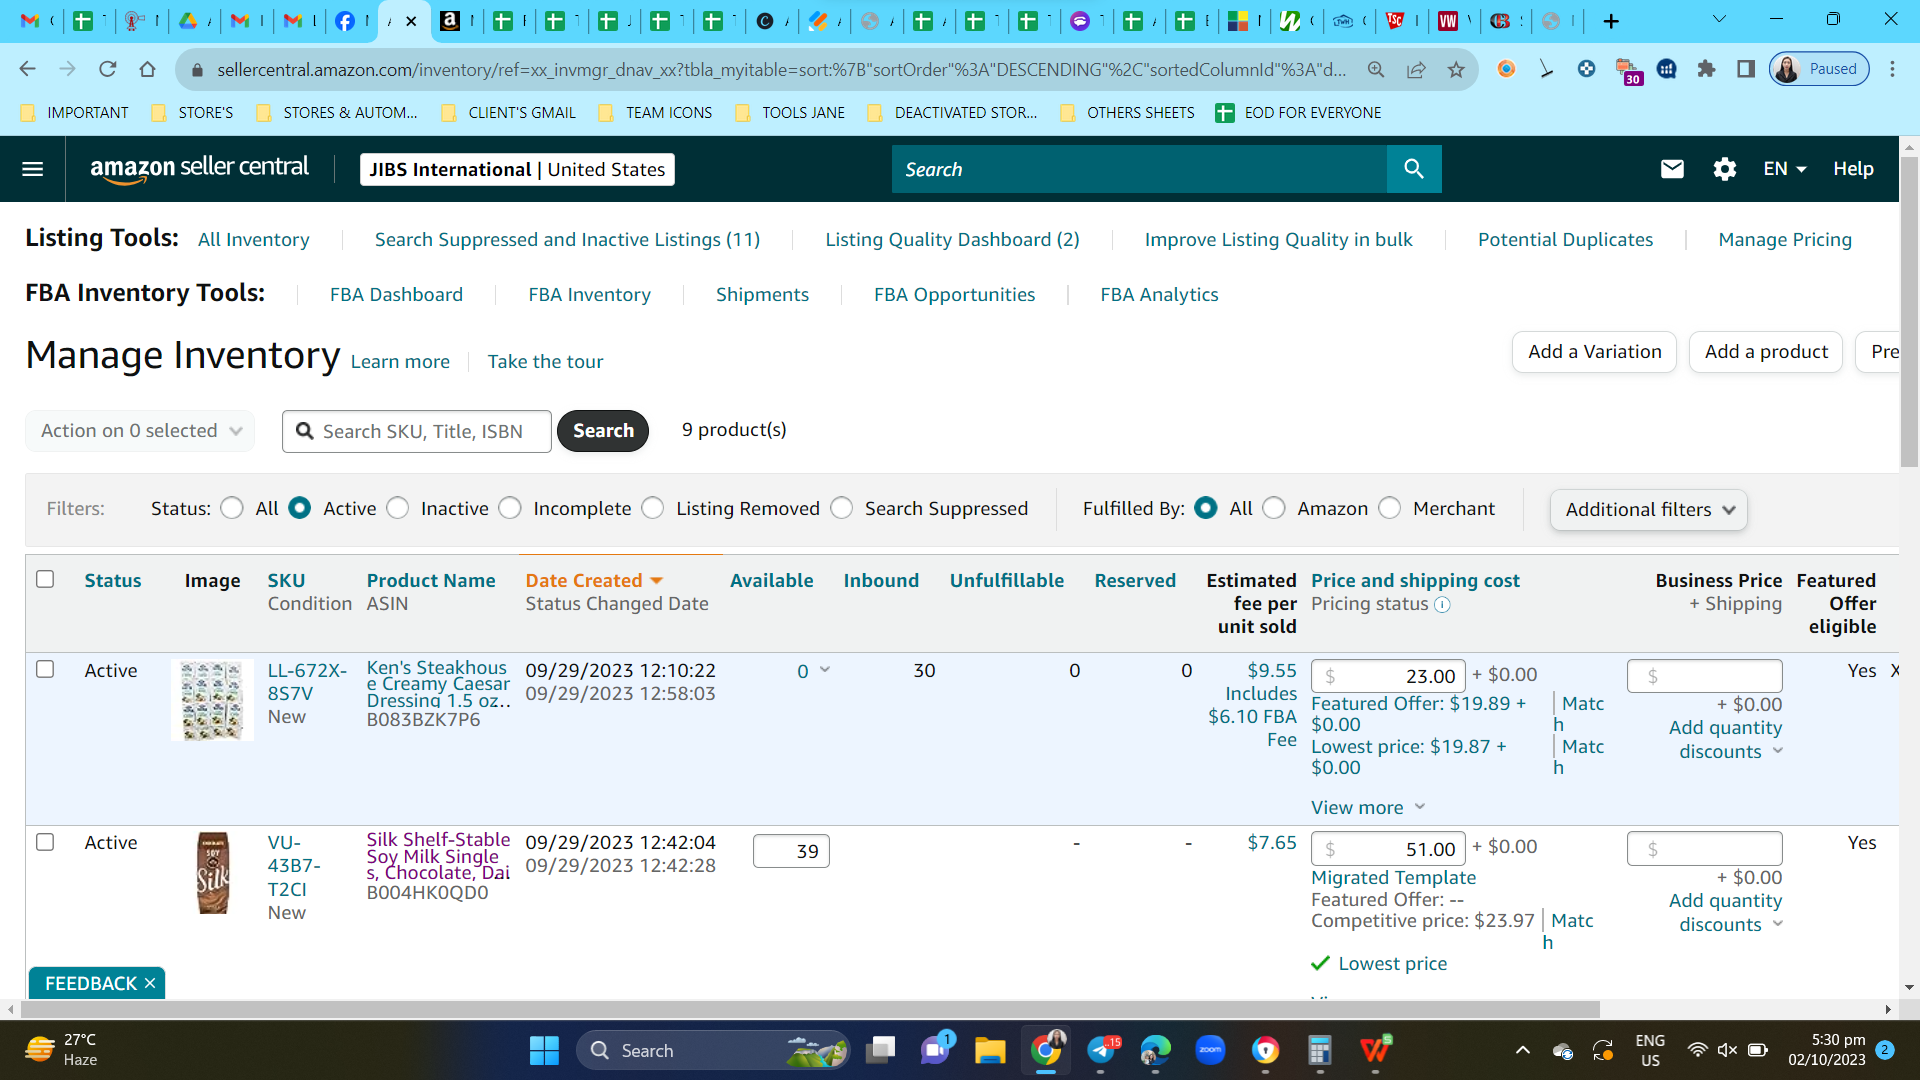Open the All Inventory listing tool

point(254,240)
